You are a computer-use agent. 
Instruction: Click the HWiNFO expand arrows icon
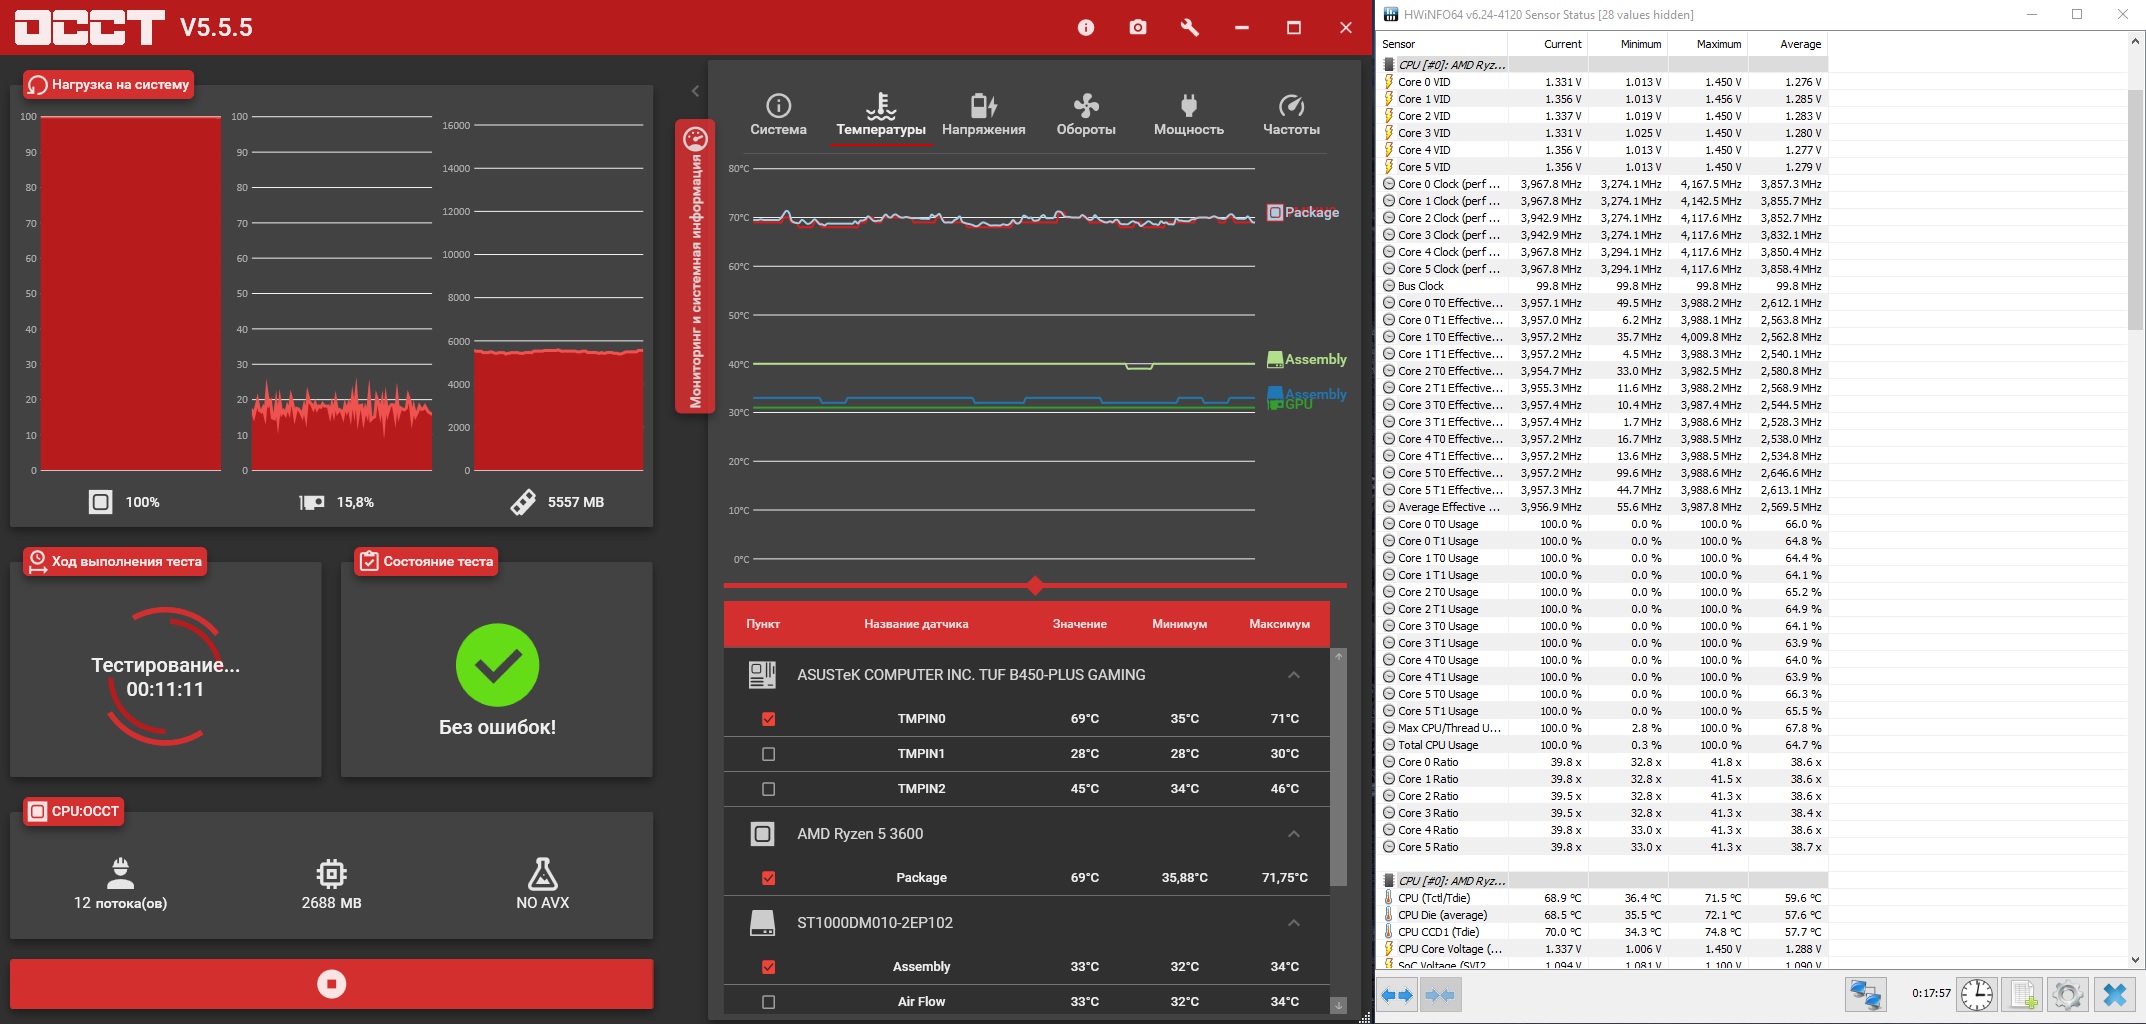(x=1398, y=995)
